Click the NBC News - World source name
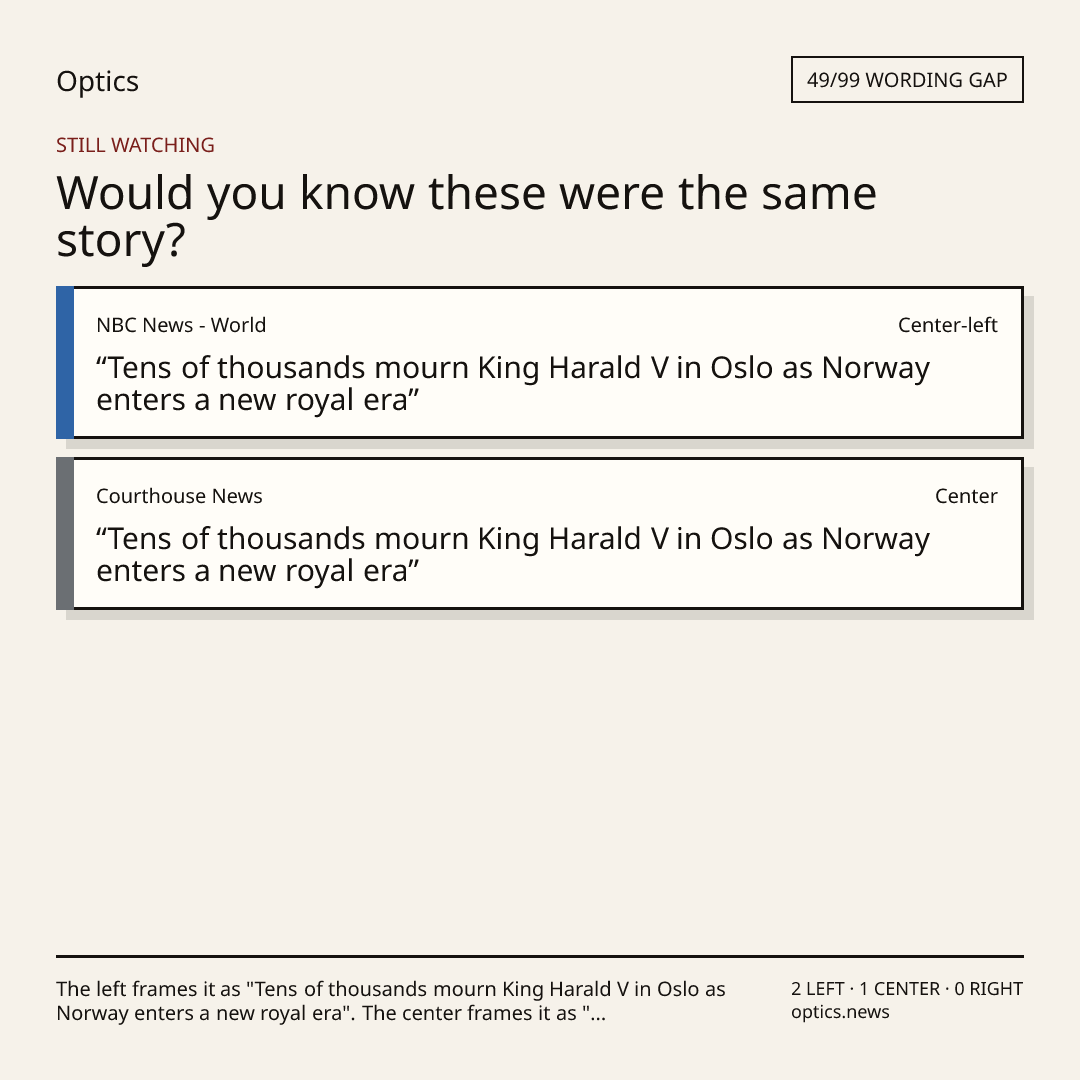Image resolution: width=1080 pixels, height=1080 pixels. coord(181,325)
